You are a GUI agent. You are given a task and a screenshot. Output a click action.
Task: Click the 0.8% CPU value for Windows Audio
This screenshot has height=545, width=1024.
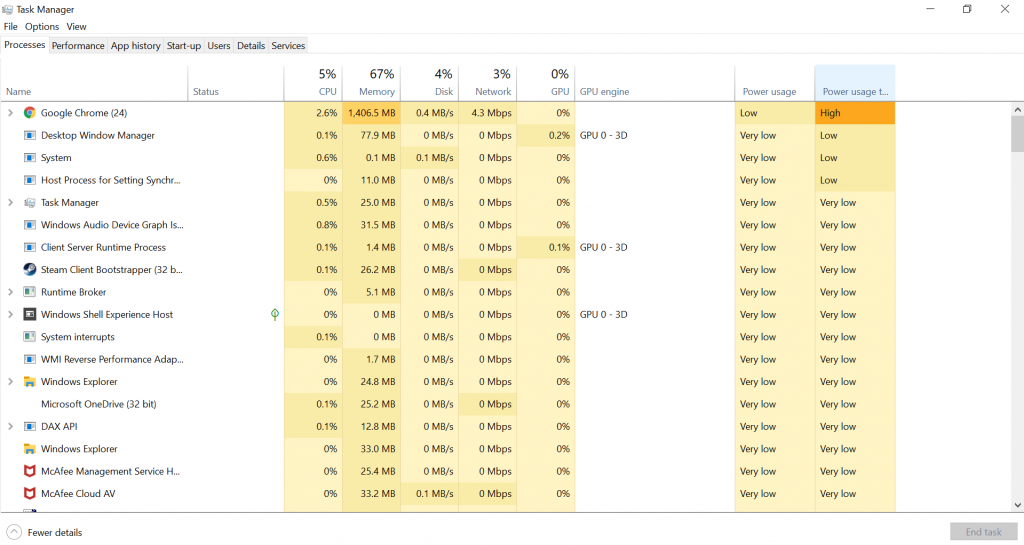(x=313, y=225)
